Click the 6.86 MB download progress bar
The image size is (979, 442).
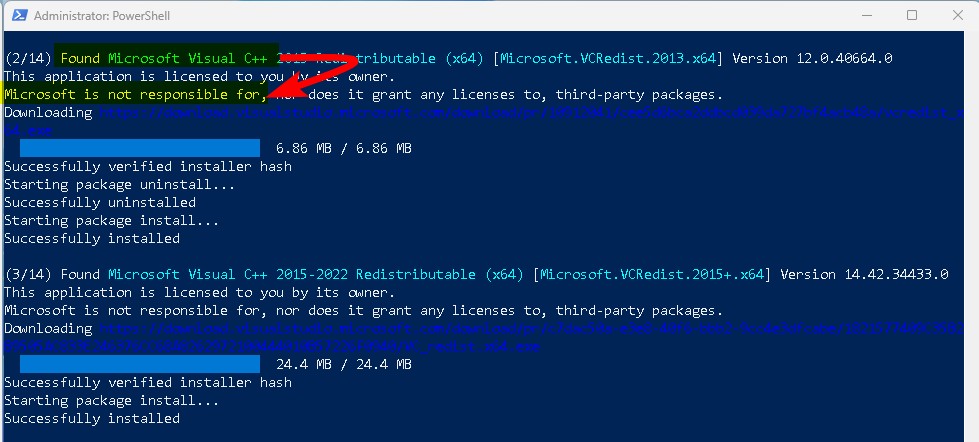point(140,148)
